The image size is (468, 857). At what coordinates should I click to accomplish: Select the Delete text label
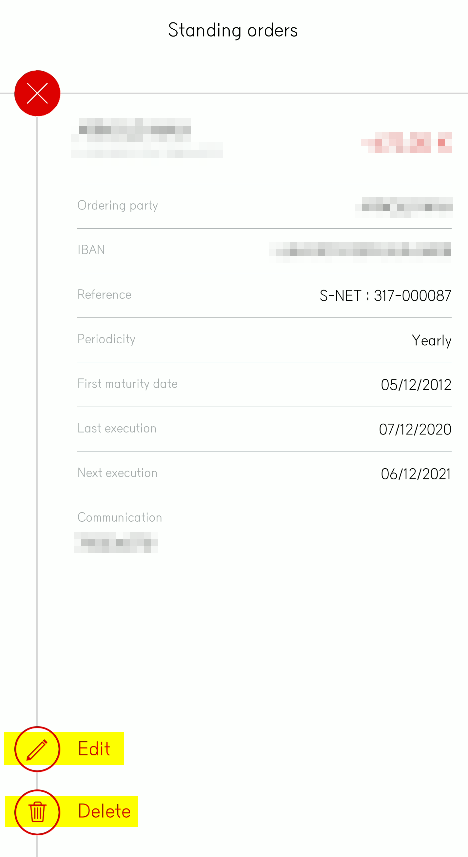pos(104,811)
